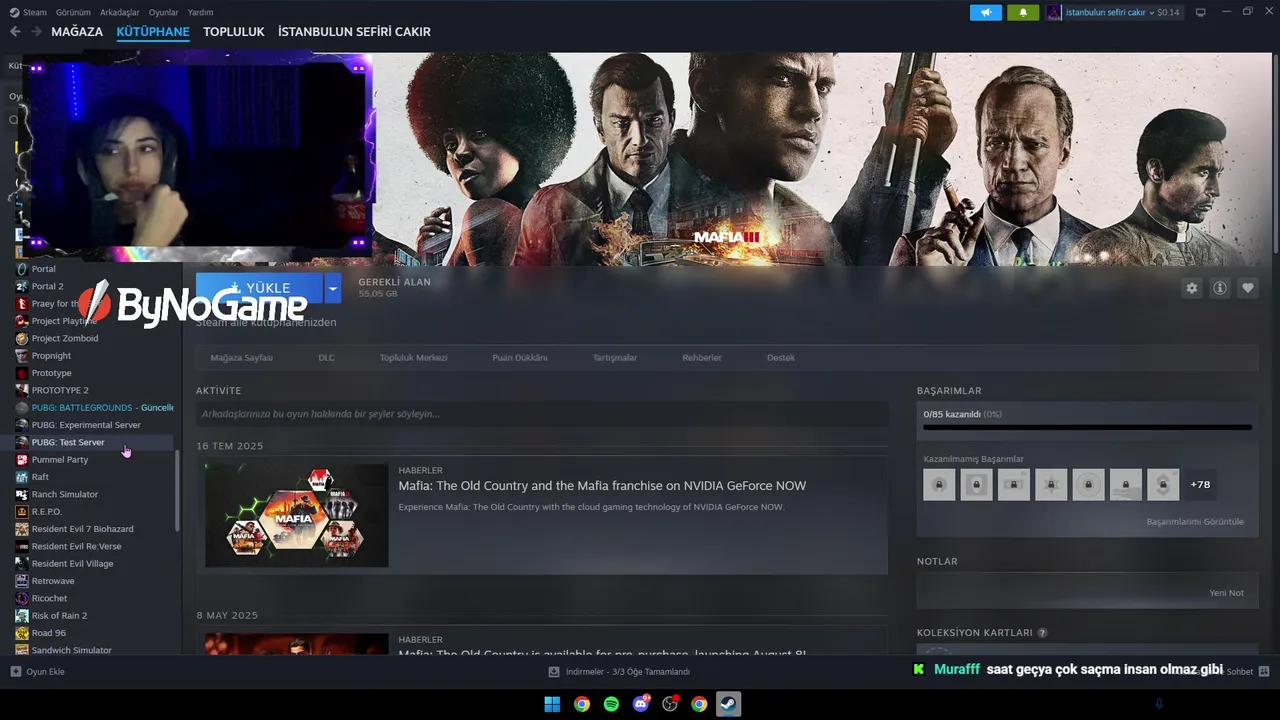Open Windows Start menu
This screenshot has height=720, width=1280.
pos(552,704)
